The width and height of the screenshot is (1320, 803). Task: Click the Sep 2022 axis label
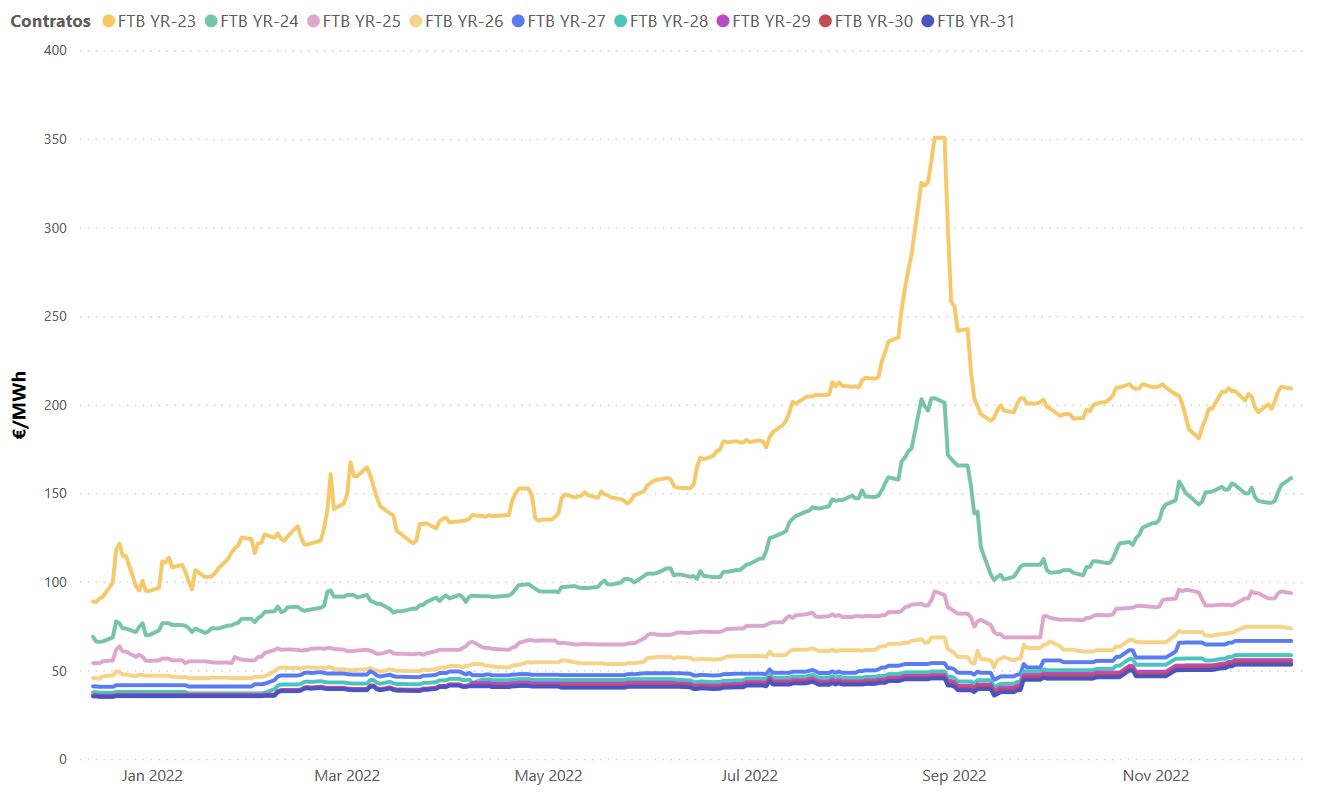point(954,775)
